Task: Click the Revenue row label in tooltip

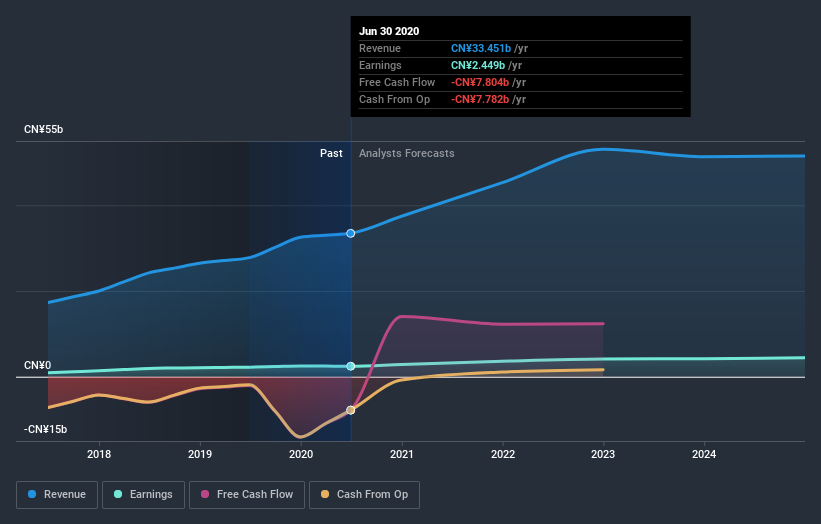Action: click(380, 48)
